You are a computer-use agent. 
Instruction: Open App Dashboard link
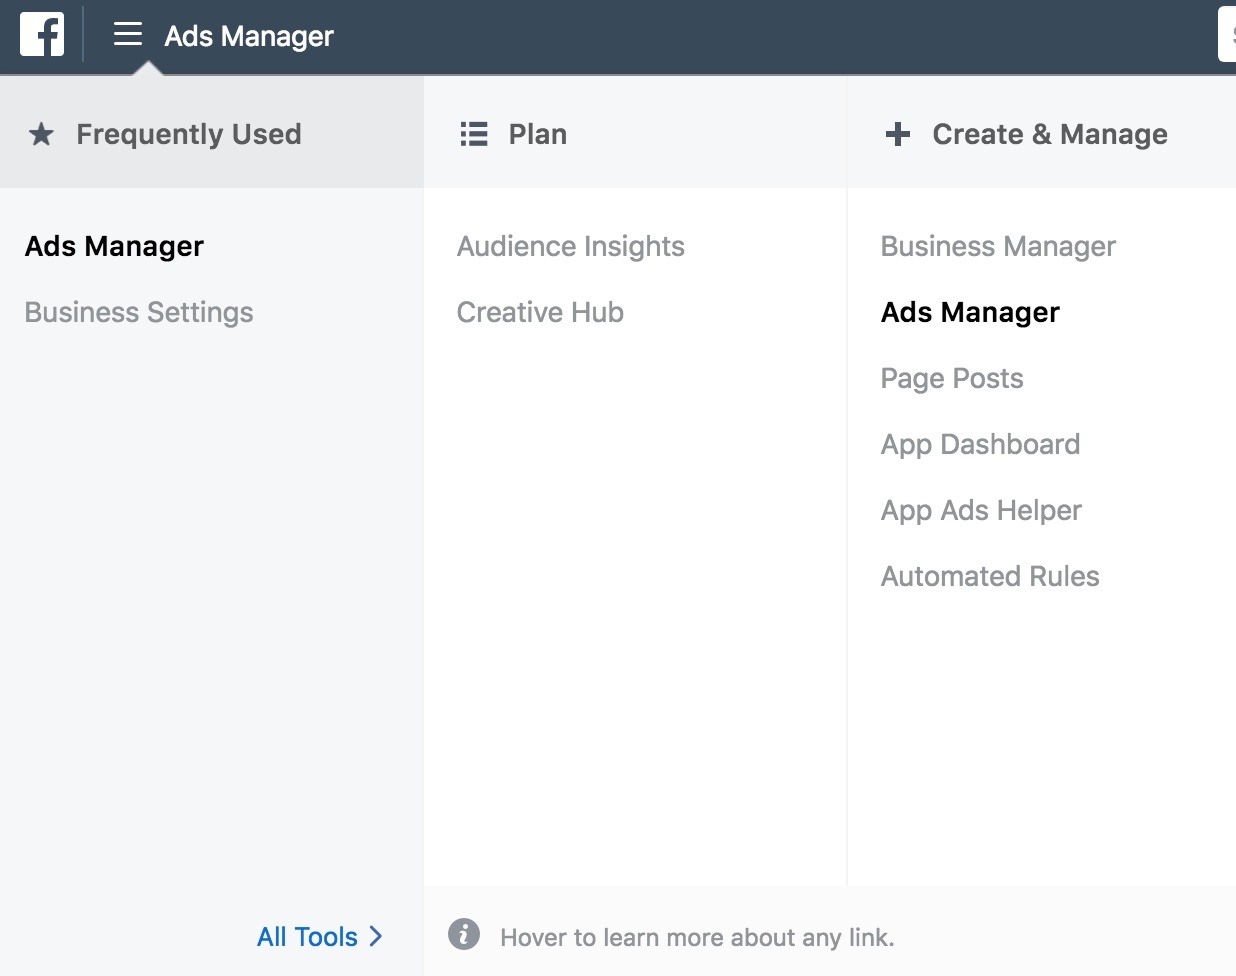pos(980,444)
